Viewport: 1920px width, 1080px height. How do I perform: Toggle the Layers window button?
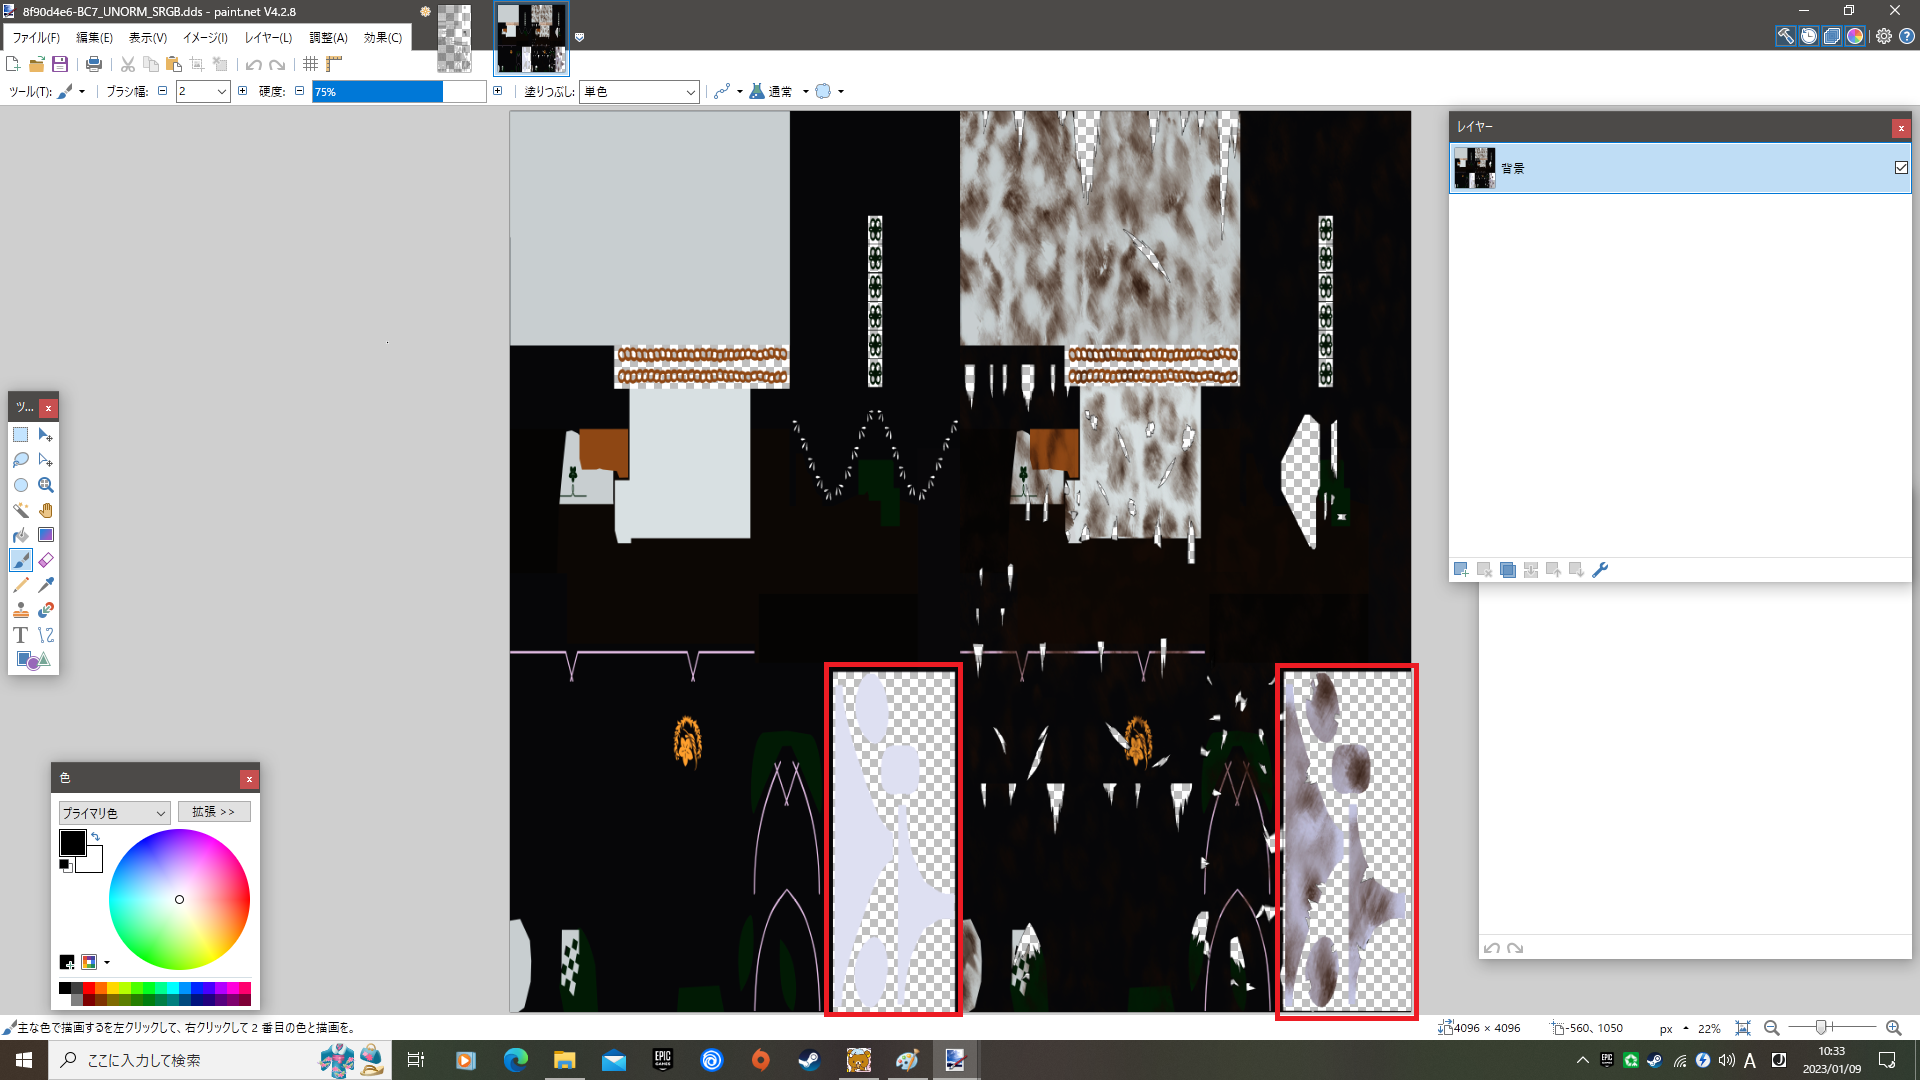coord(1832,36)
